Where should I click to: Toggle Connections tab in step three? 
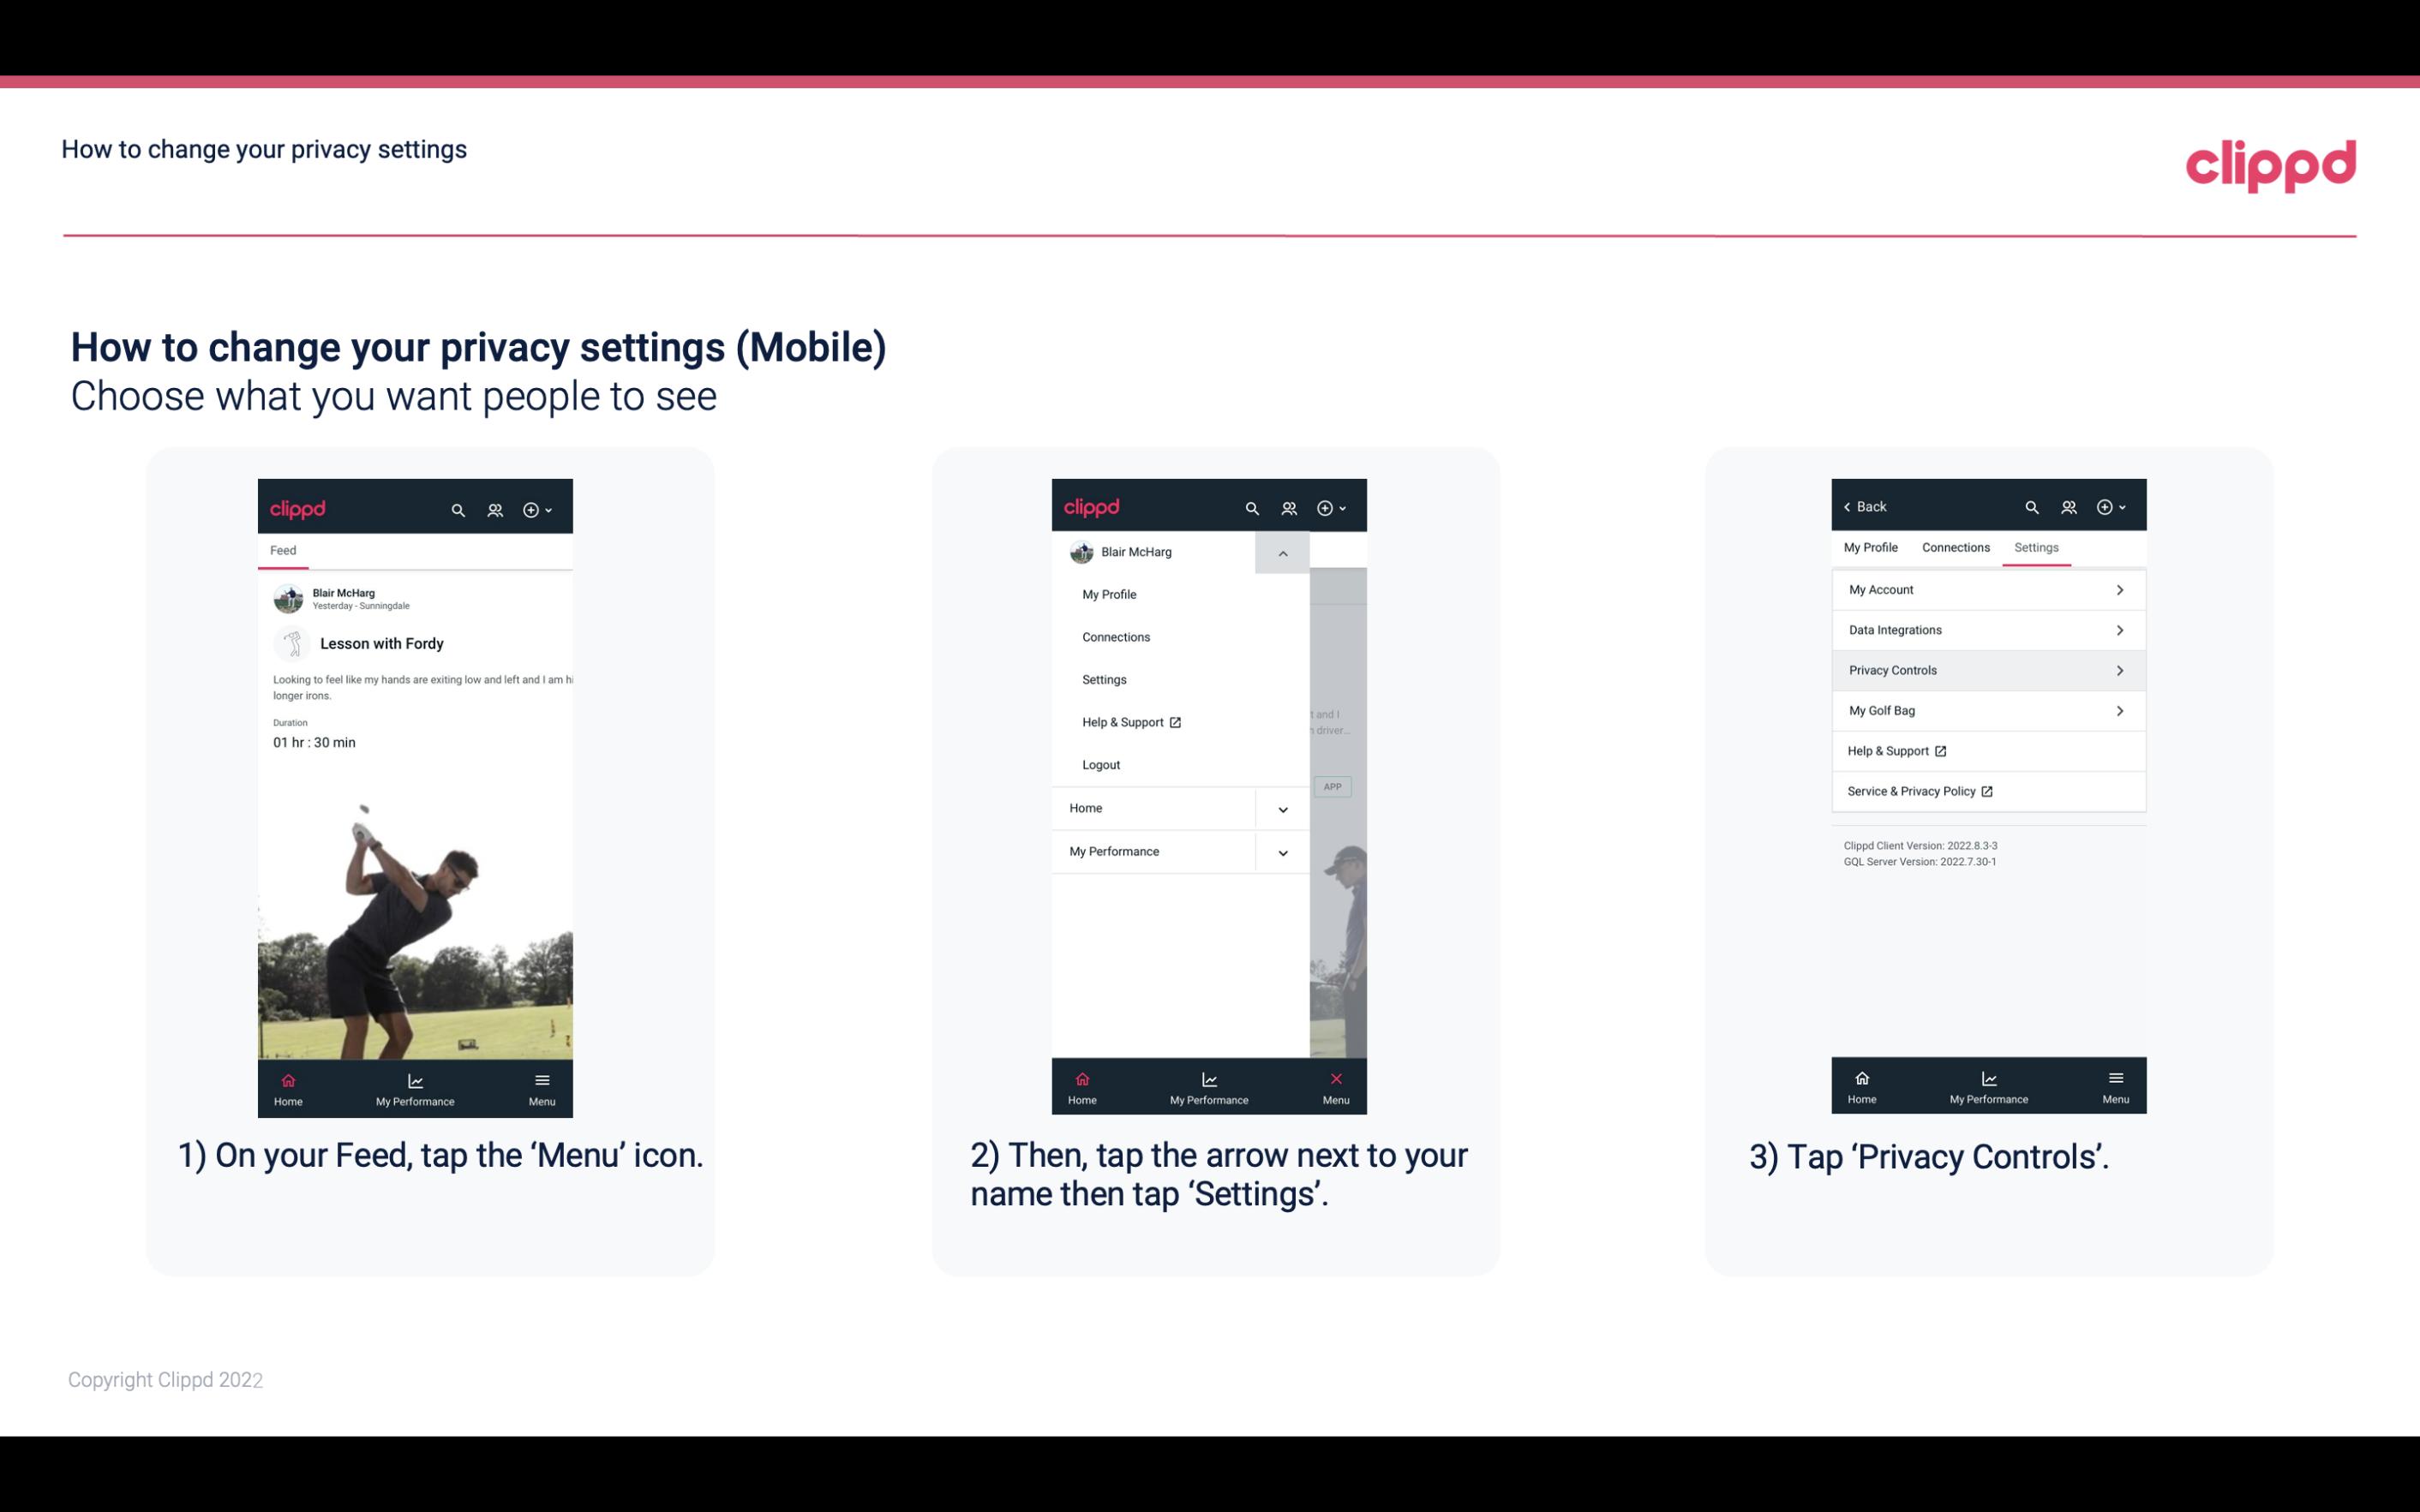pos(1955,547)
